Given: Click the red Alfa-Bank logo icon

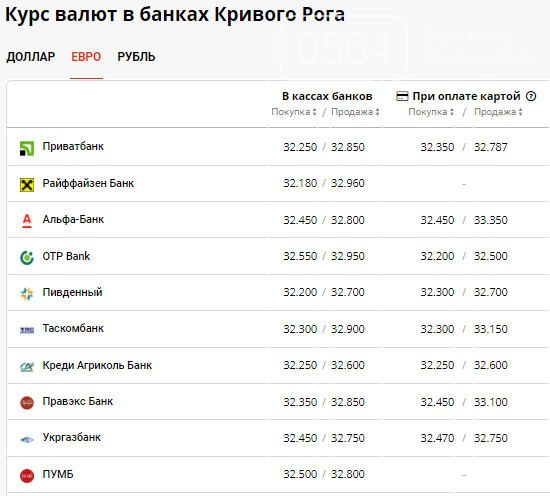Looking at the screenshot, I should click(27, 221).
